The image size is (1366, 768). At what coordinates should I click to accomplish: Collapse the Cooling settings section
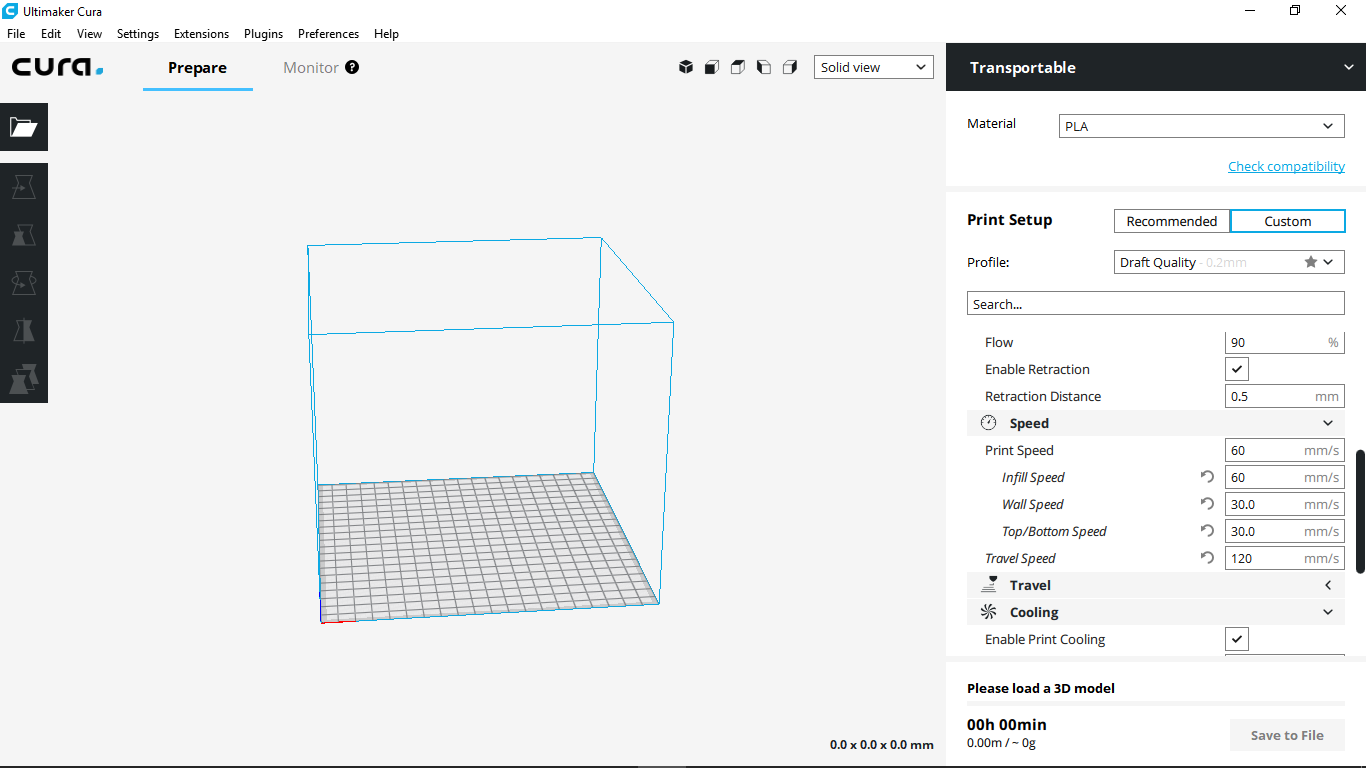coord(1328,612)
